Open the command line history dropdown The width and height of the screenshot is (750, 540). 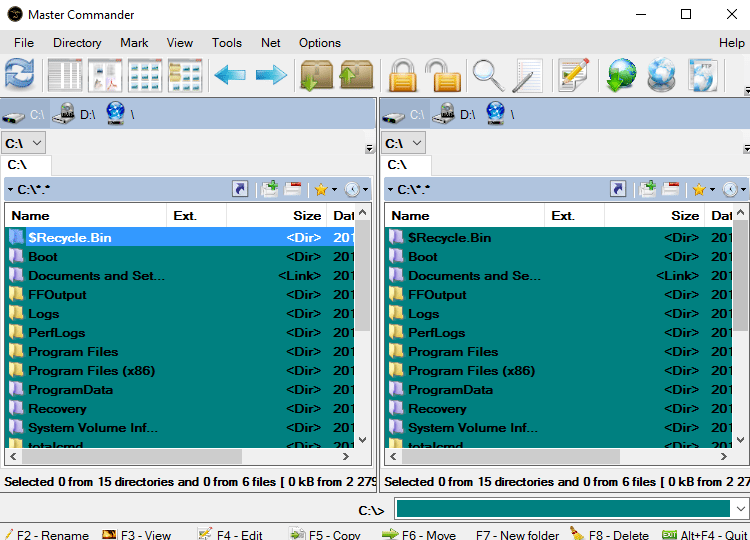(x=740, y=509)
